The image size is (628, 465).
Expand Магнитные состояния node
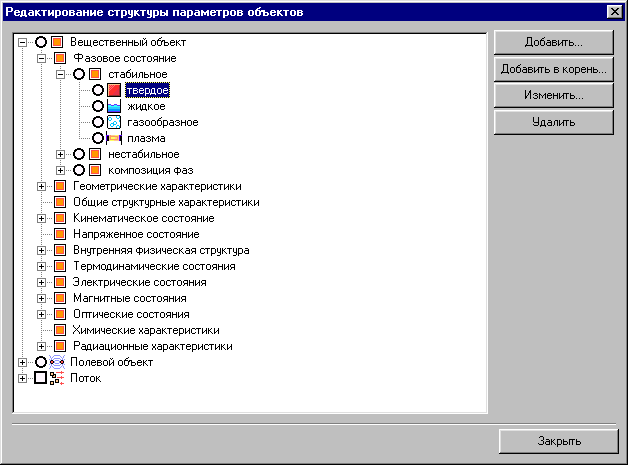(x=41, y=298)
